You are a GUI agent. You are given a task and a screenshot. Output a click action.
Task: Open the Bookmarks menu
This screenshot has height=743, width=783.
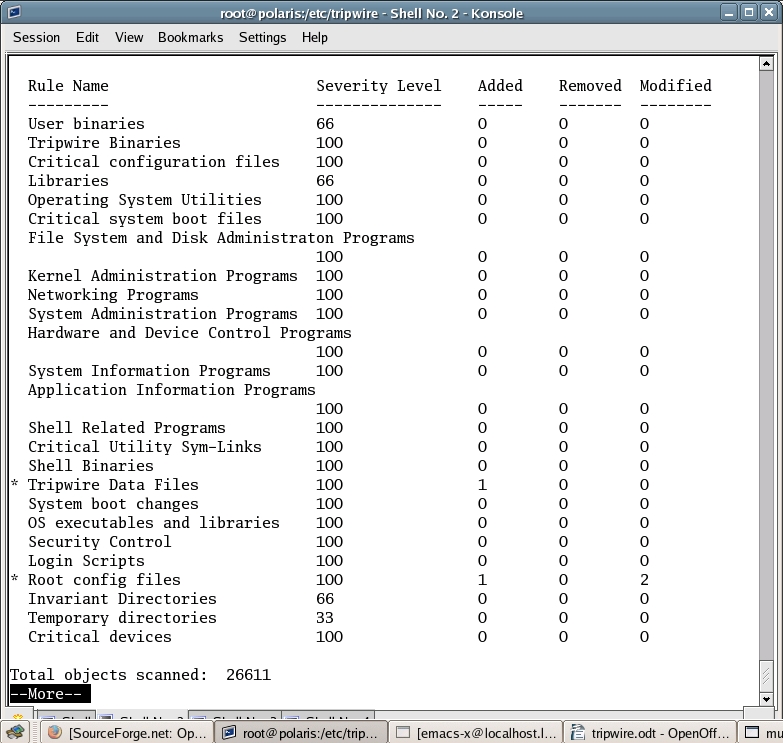[x=190, y=37]
